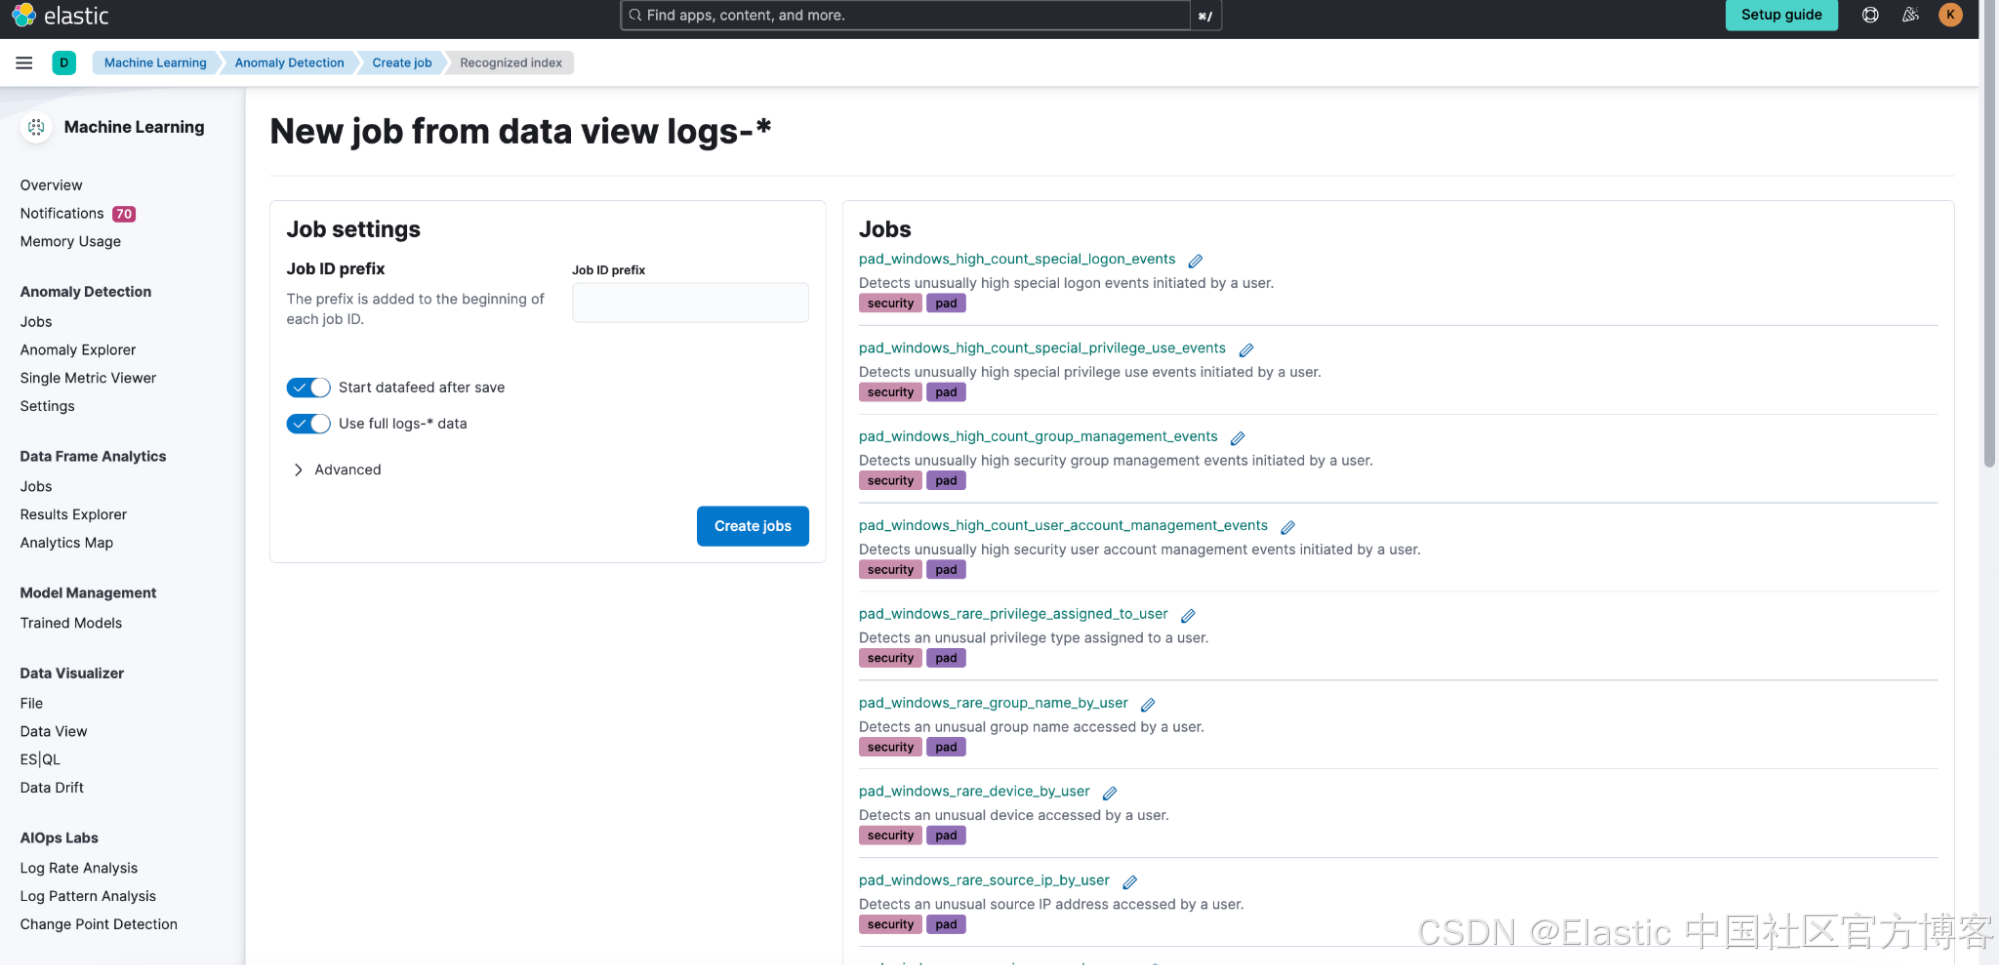Open Change Point Detection
This screenshot has height=966, width=1999.
click(99, 924)
